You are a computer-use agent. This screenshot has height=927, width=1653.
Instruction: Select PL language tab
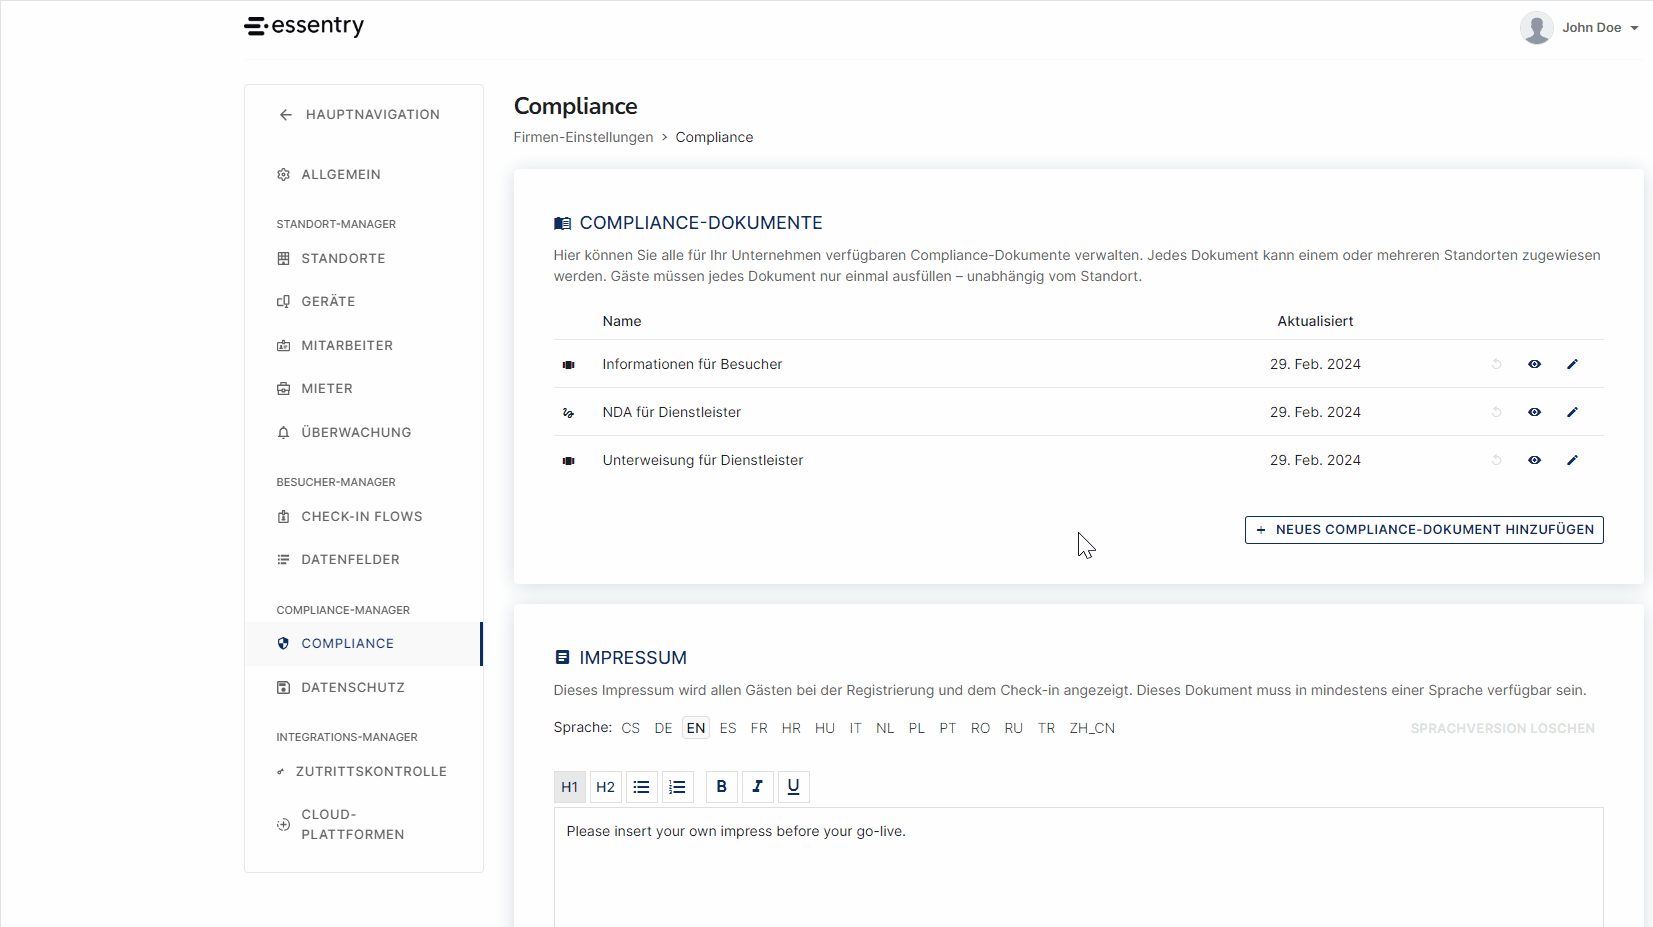tap(916, 729)
